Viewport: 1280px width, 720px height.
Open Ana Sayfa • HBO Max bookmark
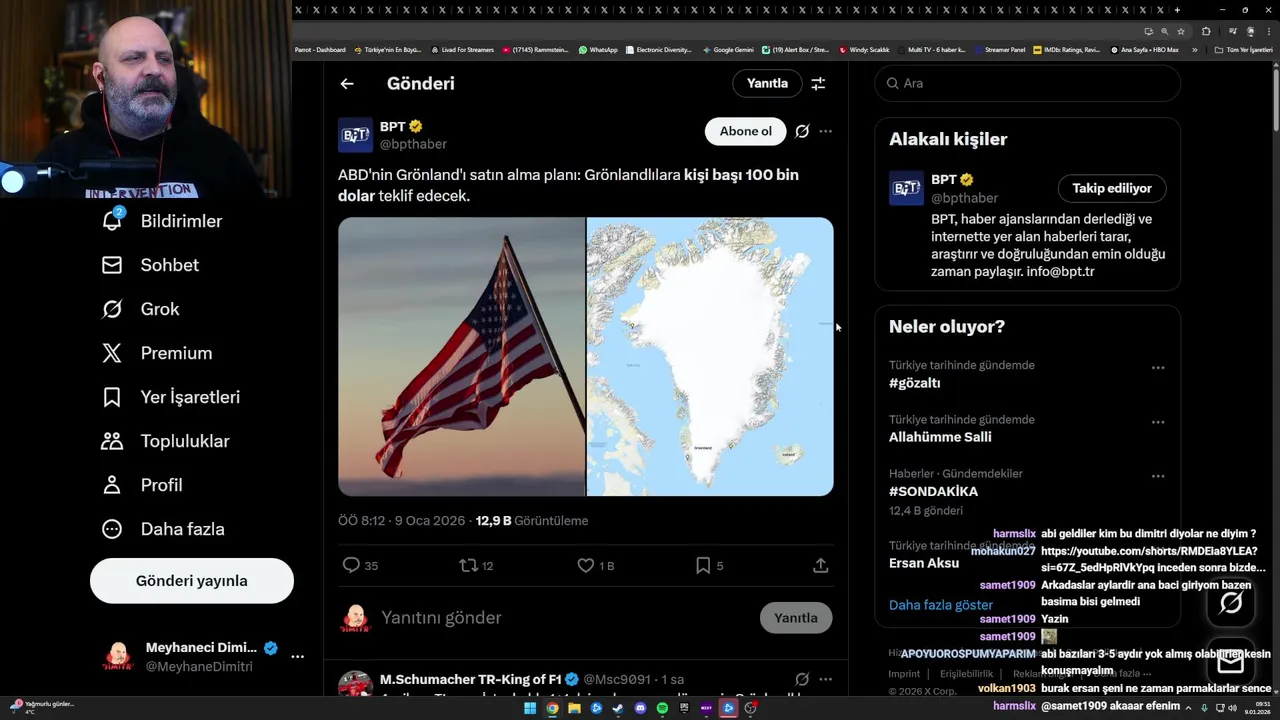[x=1144, y=49]
